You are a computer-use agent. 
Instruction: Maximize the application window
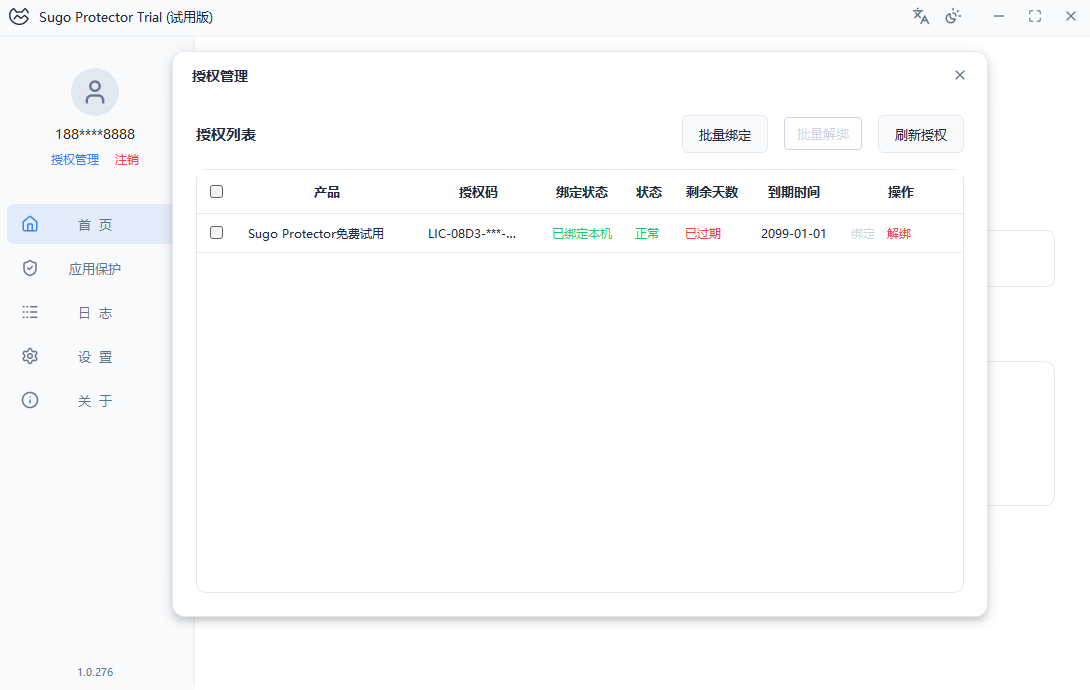pyautogui.click(x=1035, y=16)
